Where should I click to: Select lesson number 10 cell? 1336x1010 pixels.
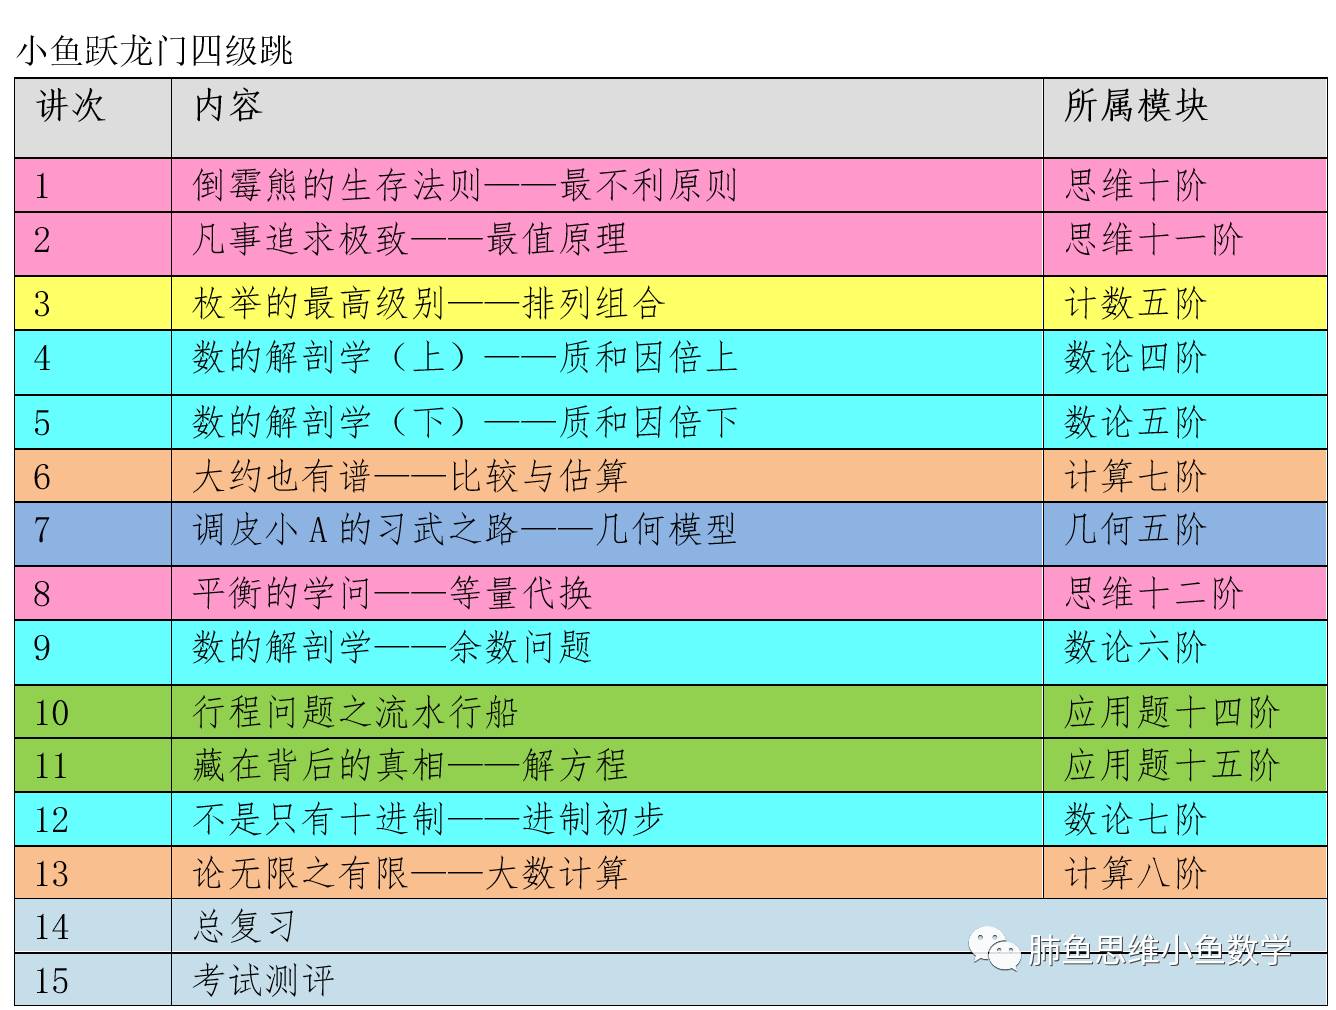[93, 712]
